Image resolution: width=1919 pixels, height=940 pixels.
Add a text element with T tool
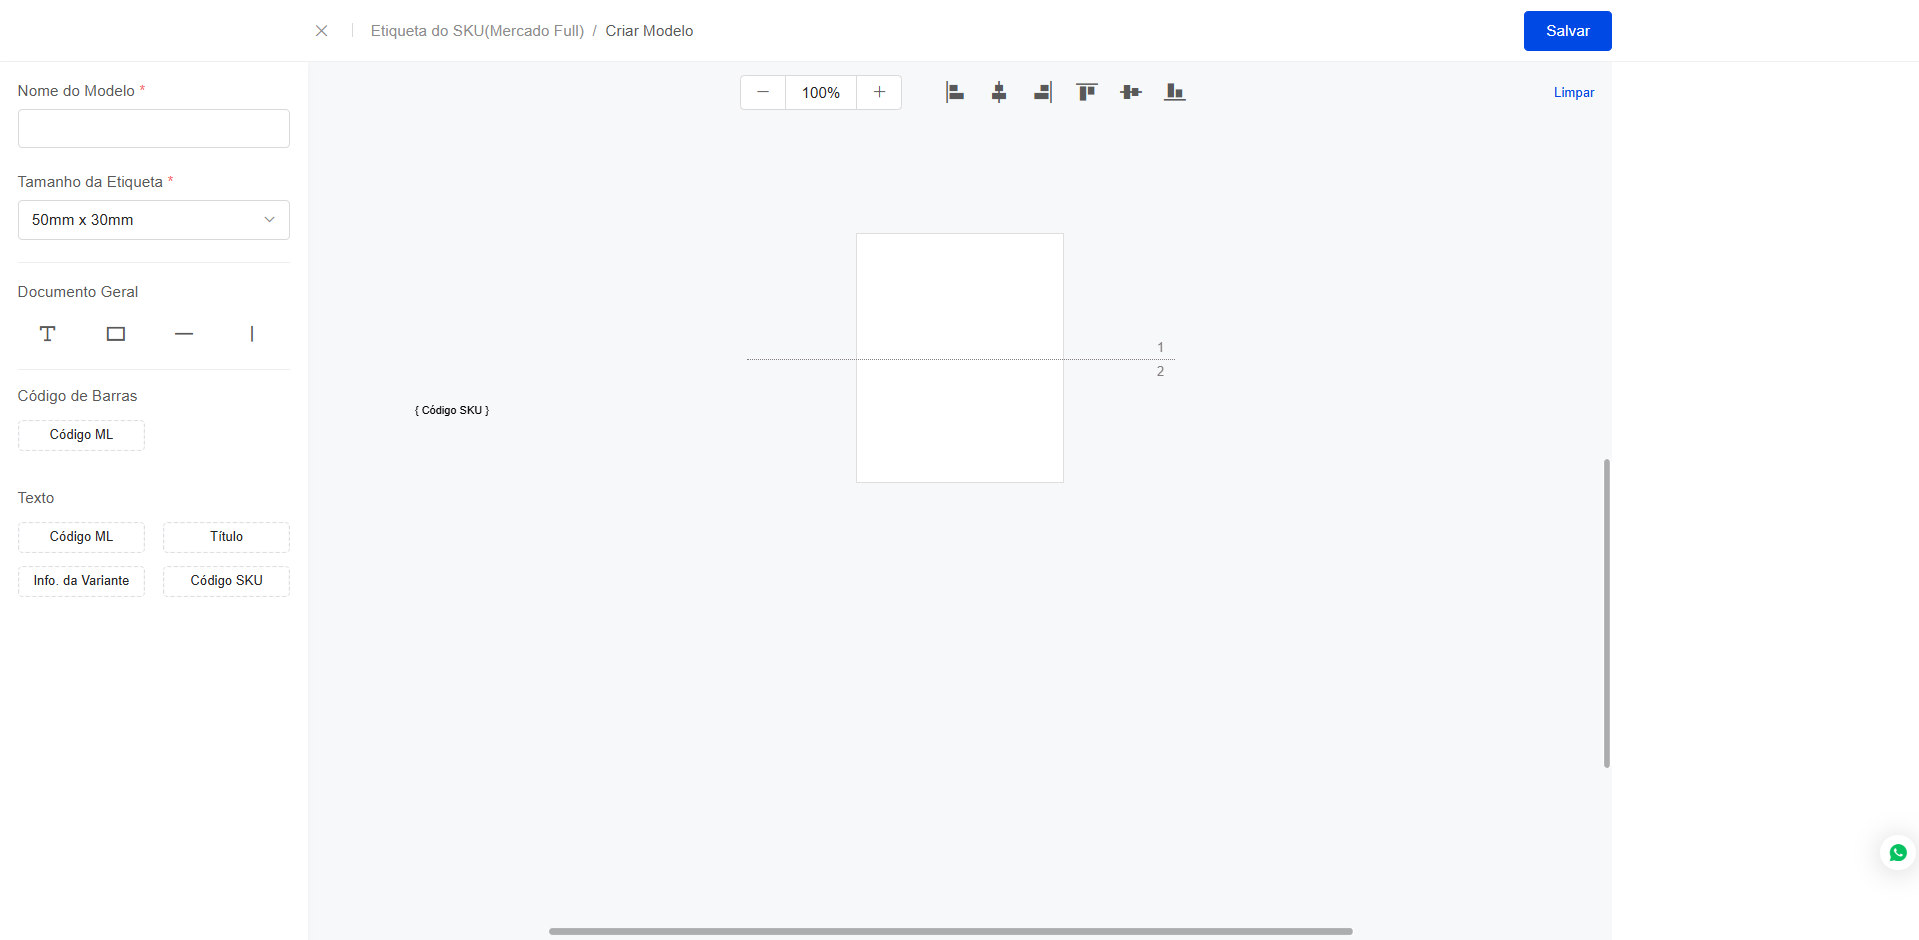47,334
